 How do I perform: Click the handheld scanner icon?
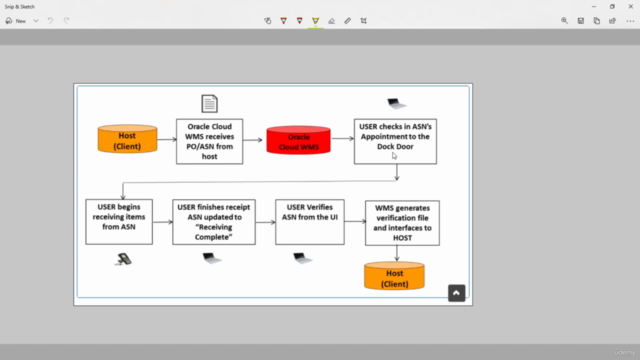click(x=124, y=259)
